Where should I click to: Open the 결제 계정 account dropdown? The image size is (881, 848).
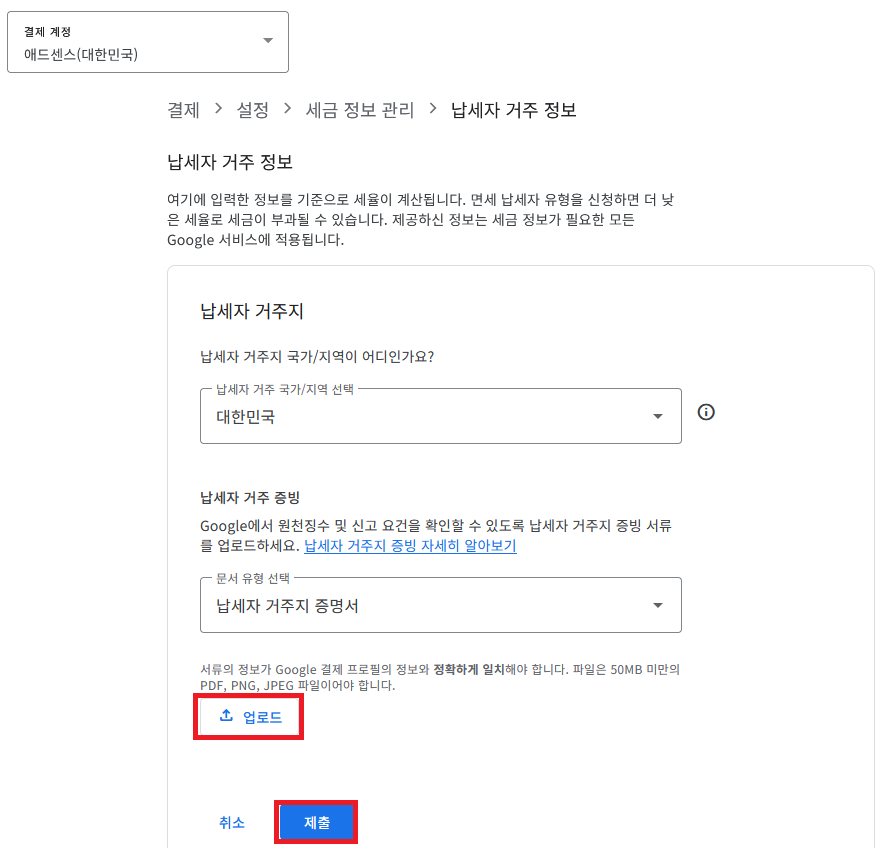[148, 42]
